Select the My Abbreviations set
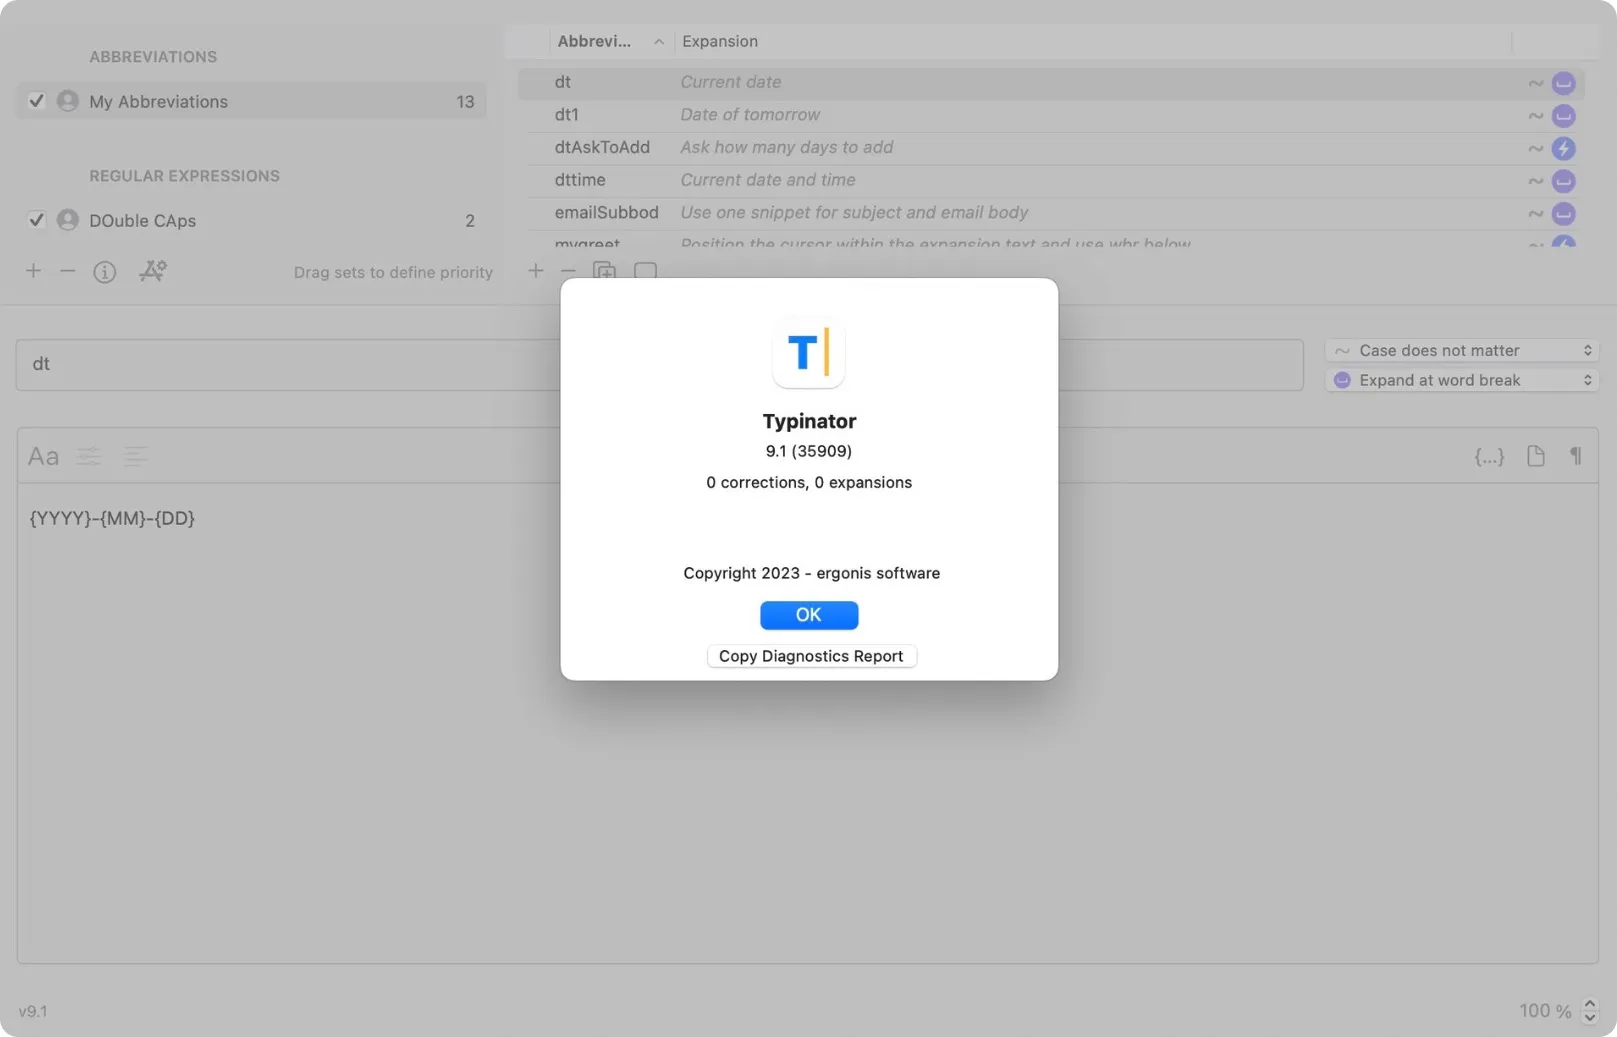Image resolution: width=1617 pixels, height=1037 pixels. point(251,101)
